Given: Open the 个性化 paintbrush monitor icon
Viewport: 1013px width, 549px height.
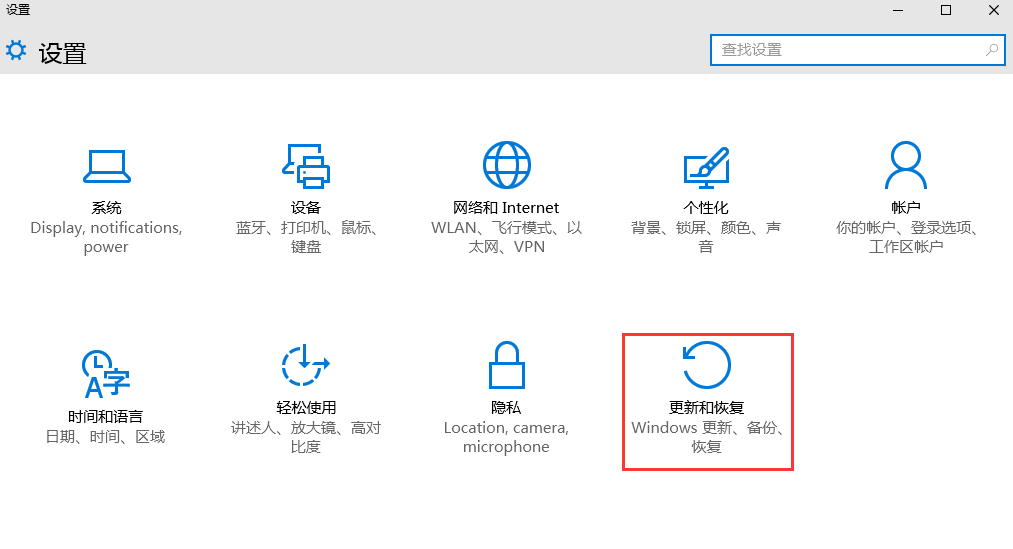Looking at the screenshot, I should coord(706,167).
